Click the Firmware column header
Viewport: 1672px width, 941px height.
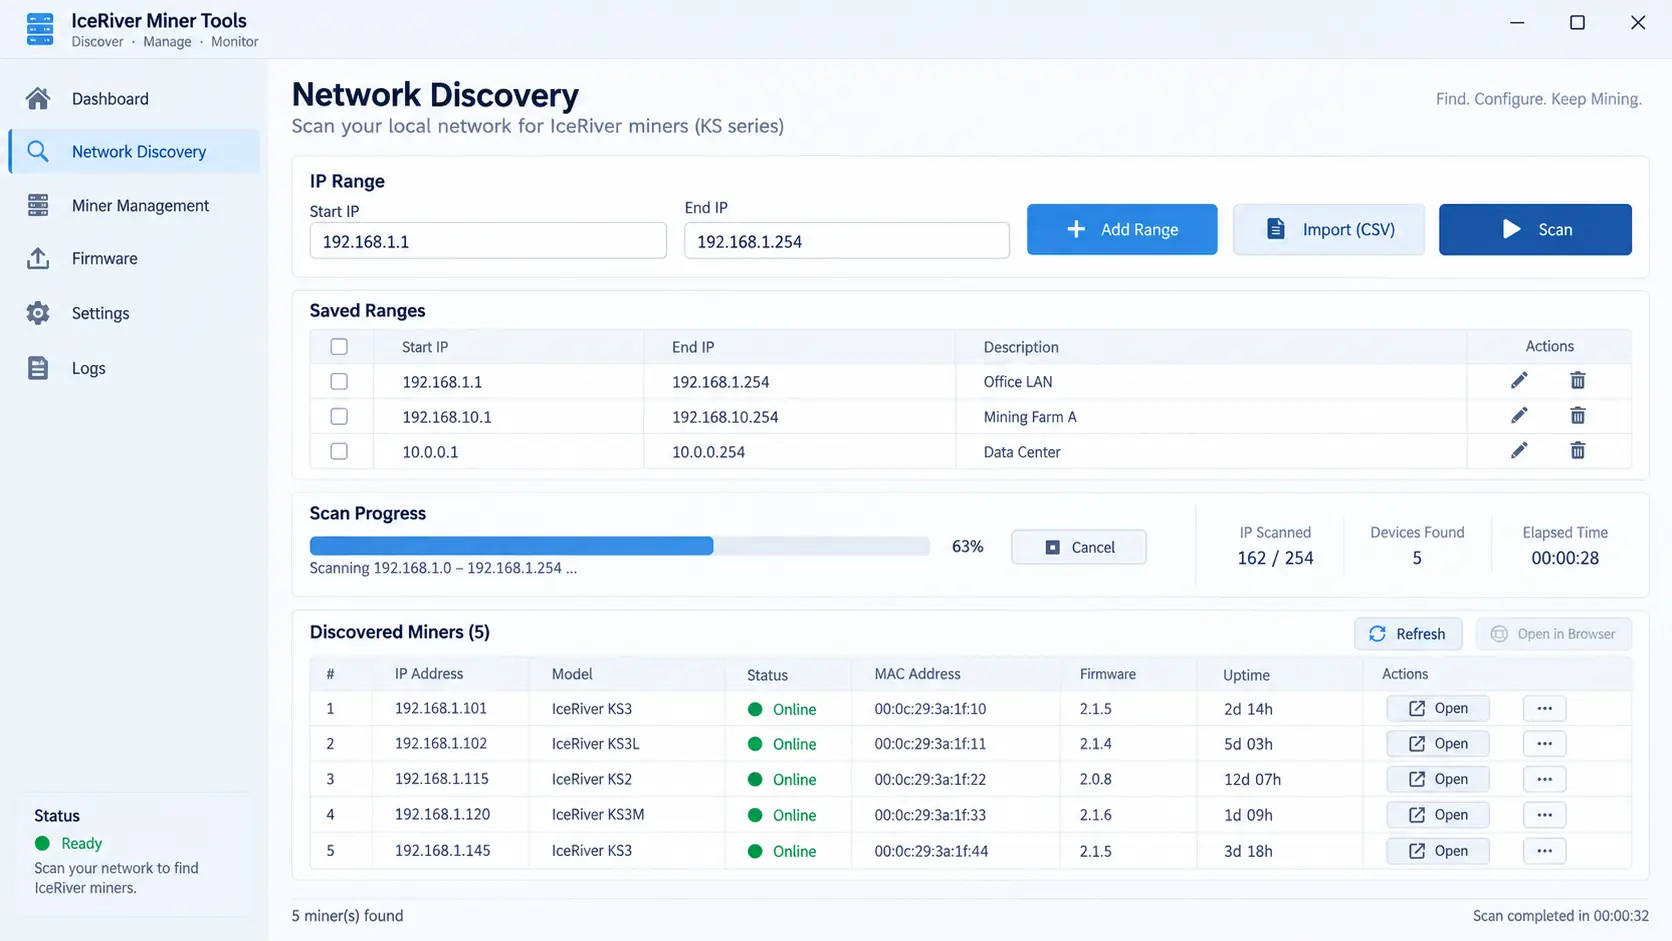(1108, 674)
